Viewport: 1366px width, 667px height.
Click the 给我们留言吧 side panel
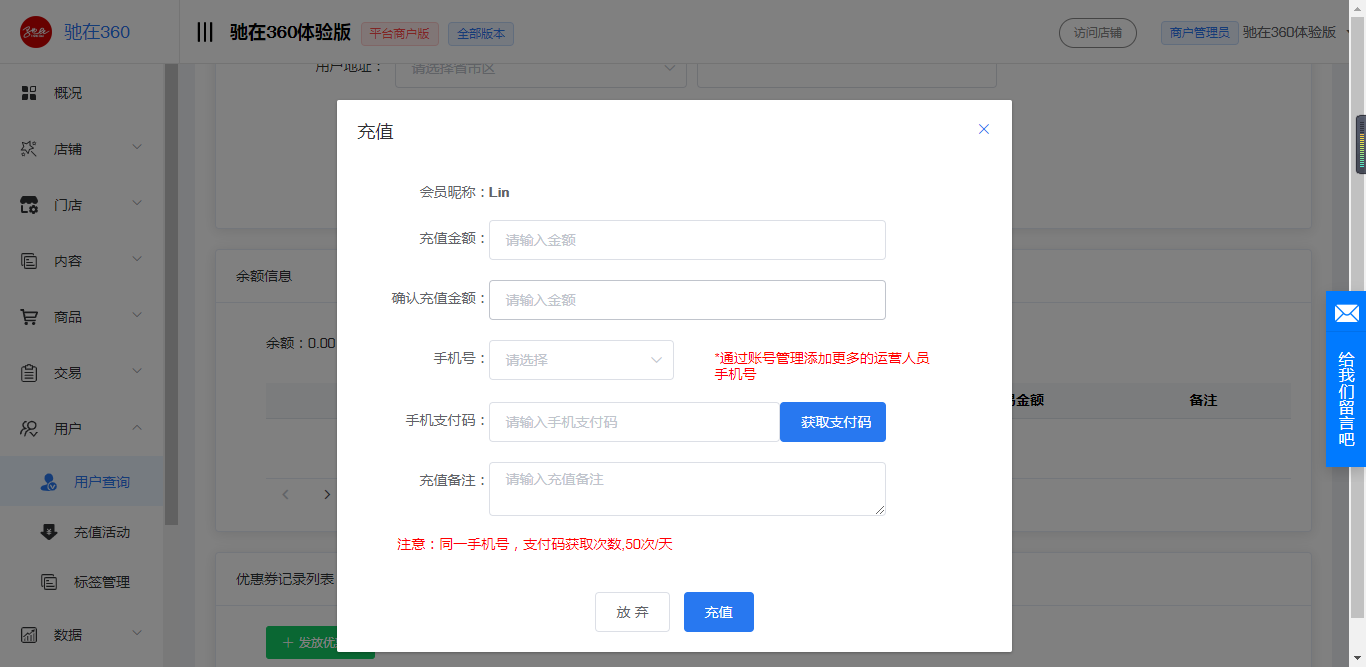(x=1346, y=379)
